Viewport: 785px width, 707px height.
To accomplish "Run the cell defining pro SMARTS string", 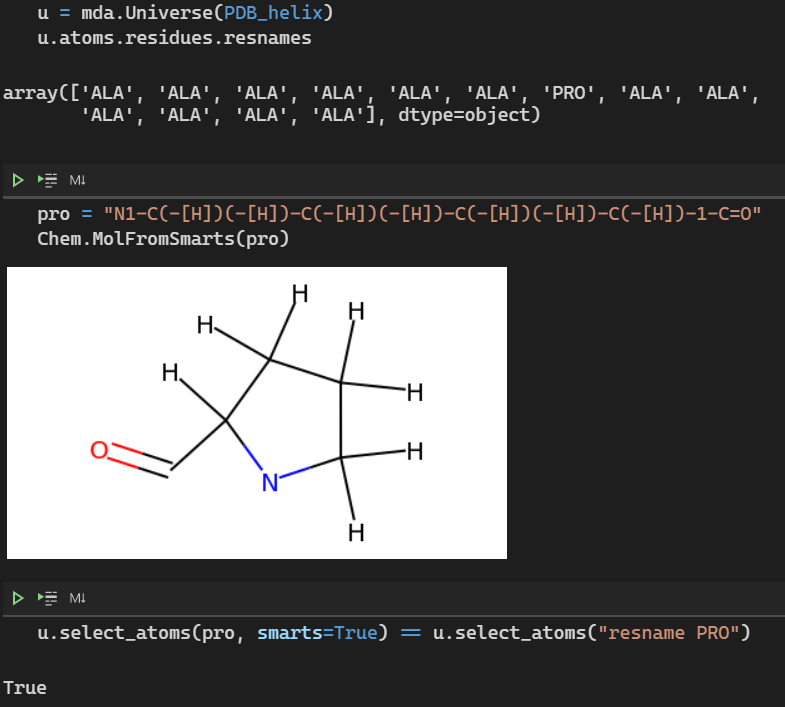I will 18,180.
